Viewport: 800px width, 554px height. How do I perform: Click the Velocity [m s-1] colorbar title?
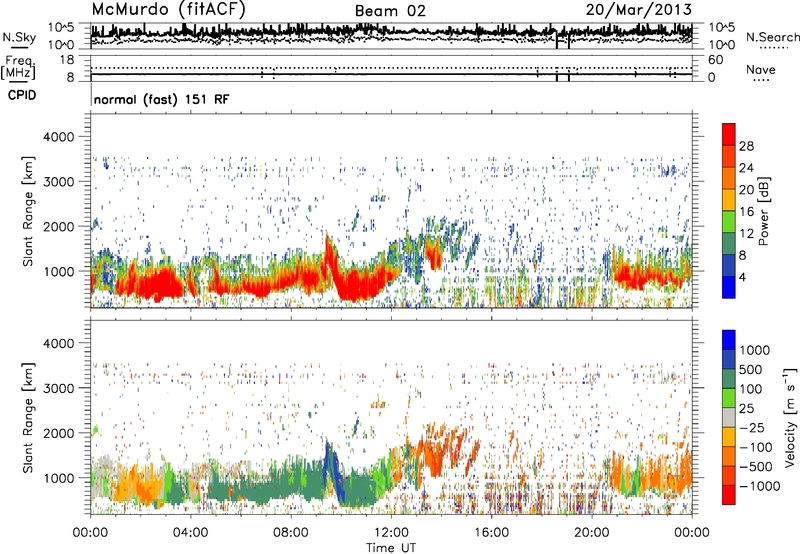tap(790, 417)
